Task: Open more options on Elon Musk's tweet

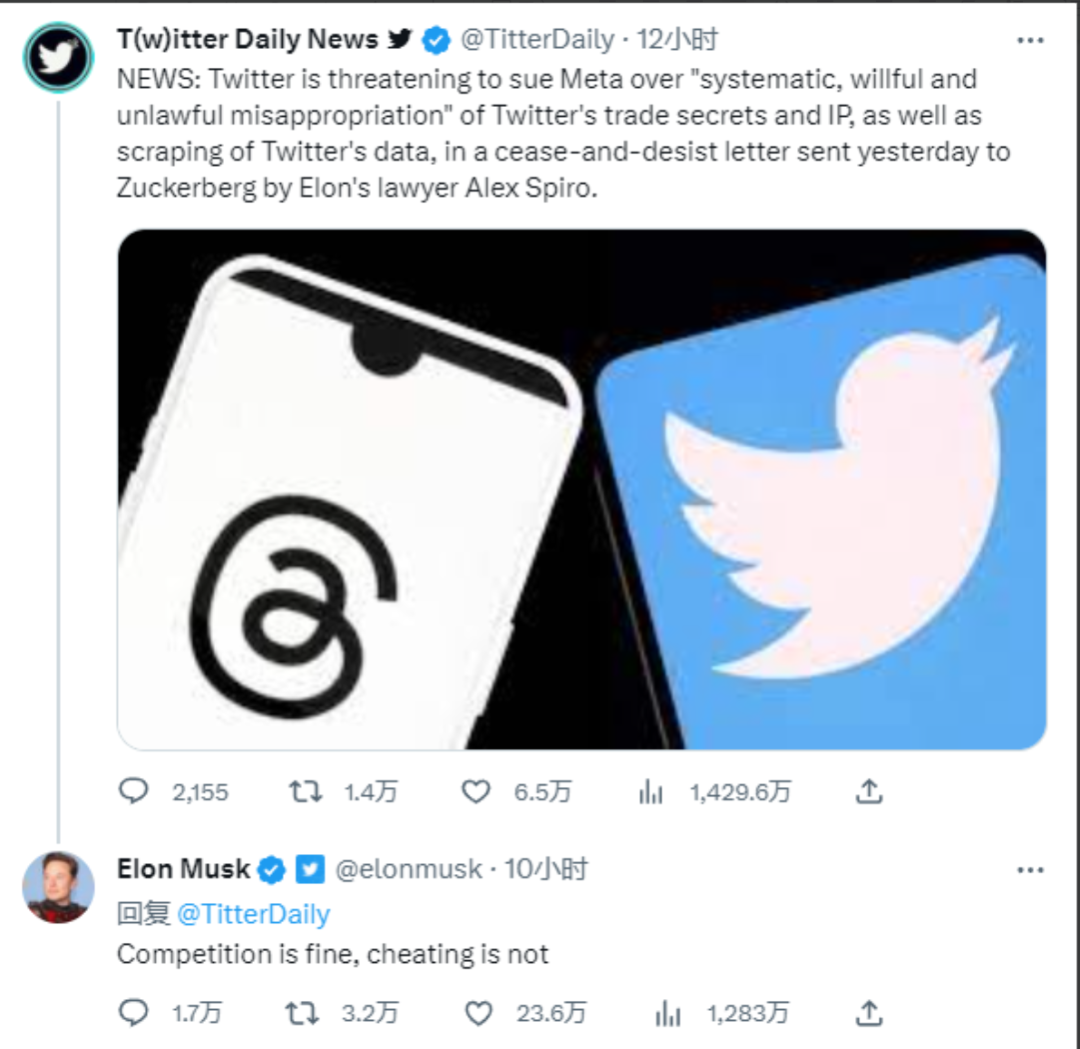Action: [1030, 870]
